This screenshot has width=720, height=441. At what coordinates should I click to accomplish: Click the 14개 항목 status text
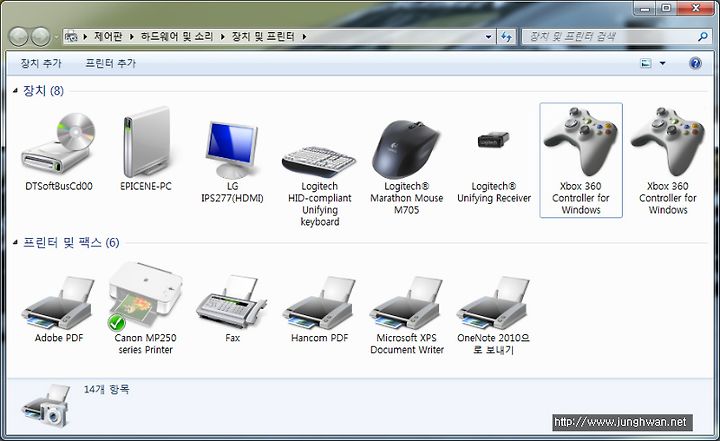pos(107,390)
